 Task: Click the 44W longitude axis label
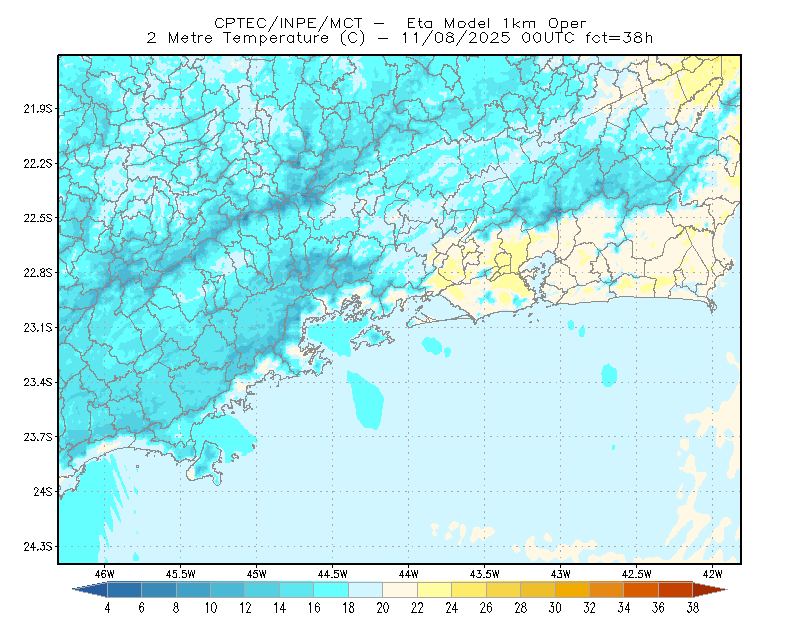coord(408,574)
